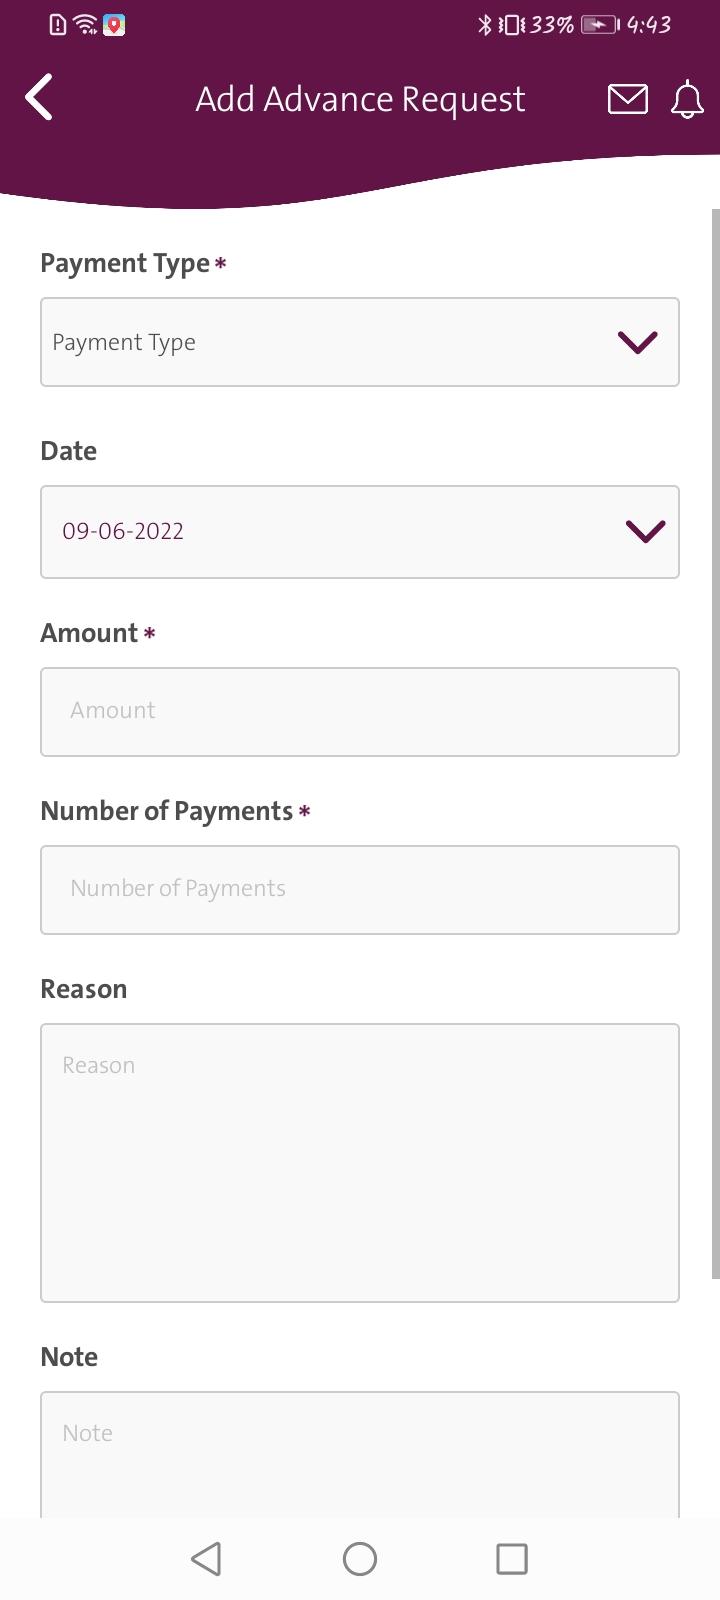Click the page vertical scrollbar

coord(715,743)
